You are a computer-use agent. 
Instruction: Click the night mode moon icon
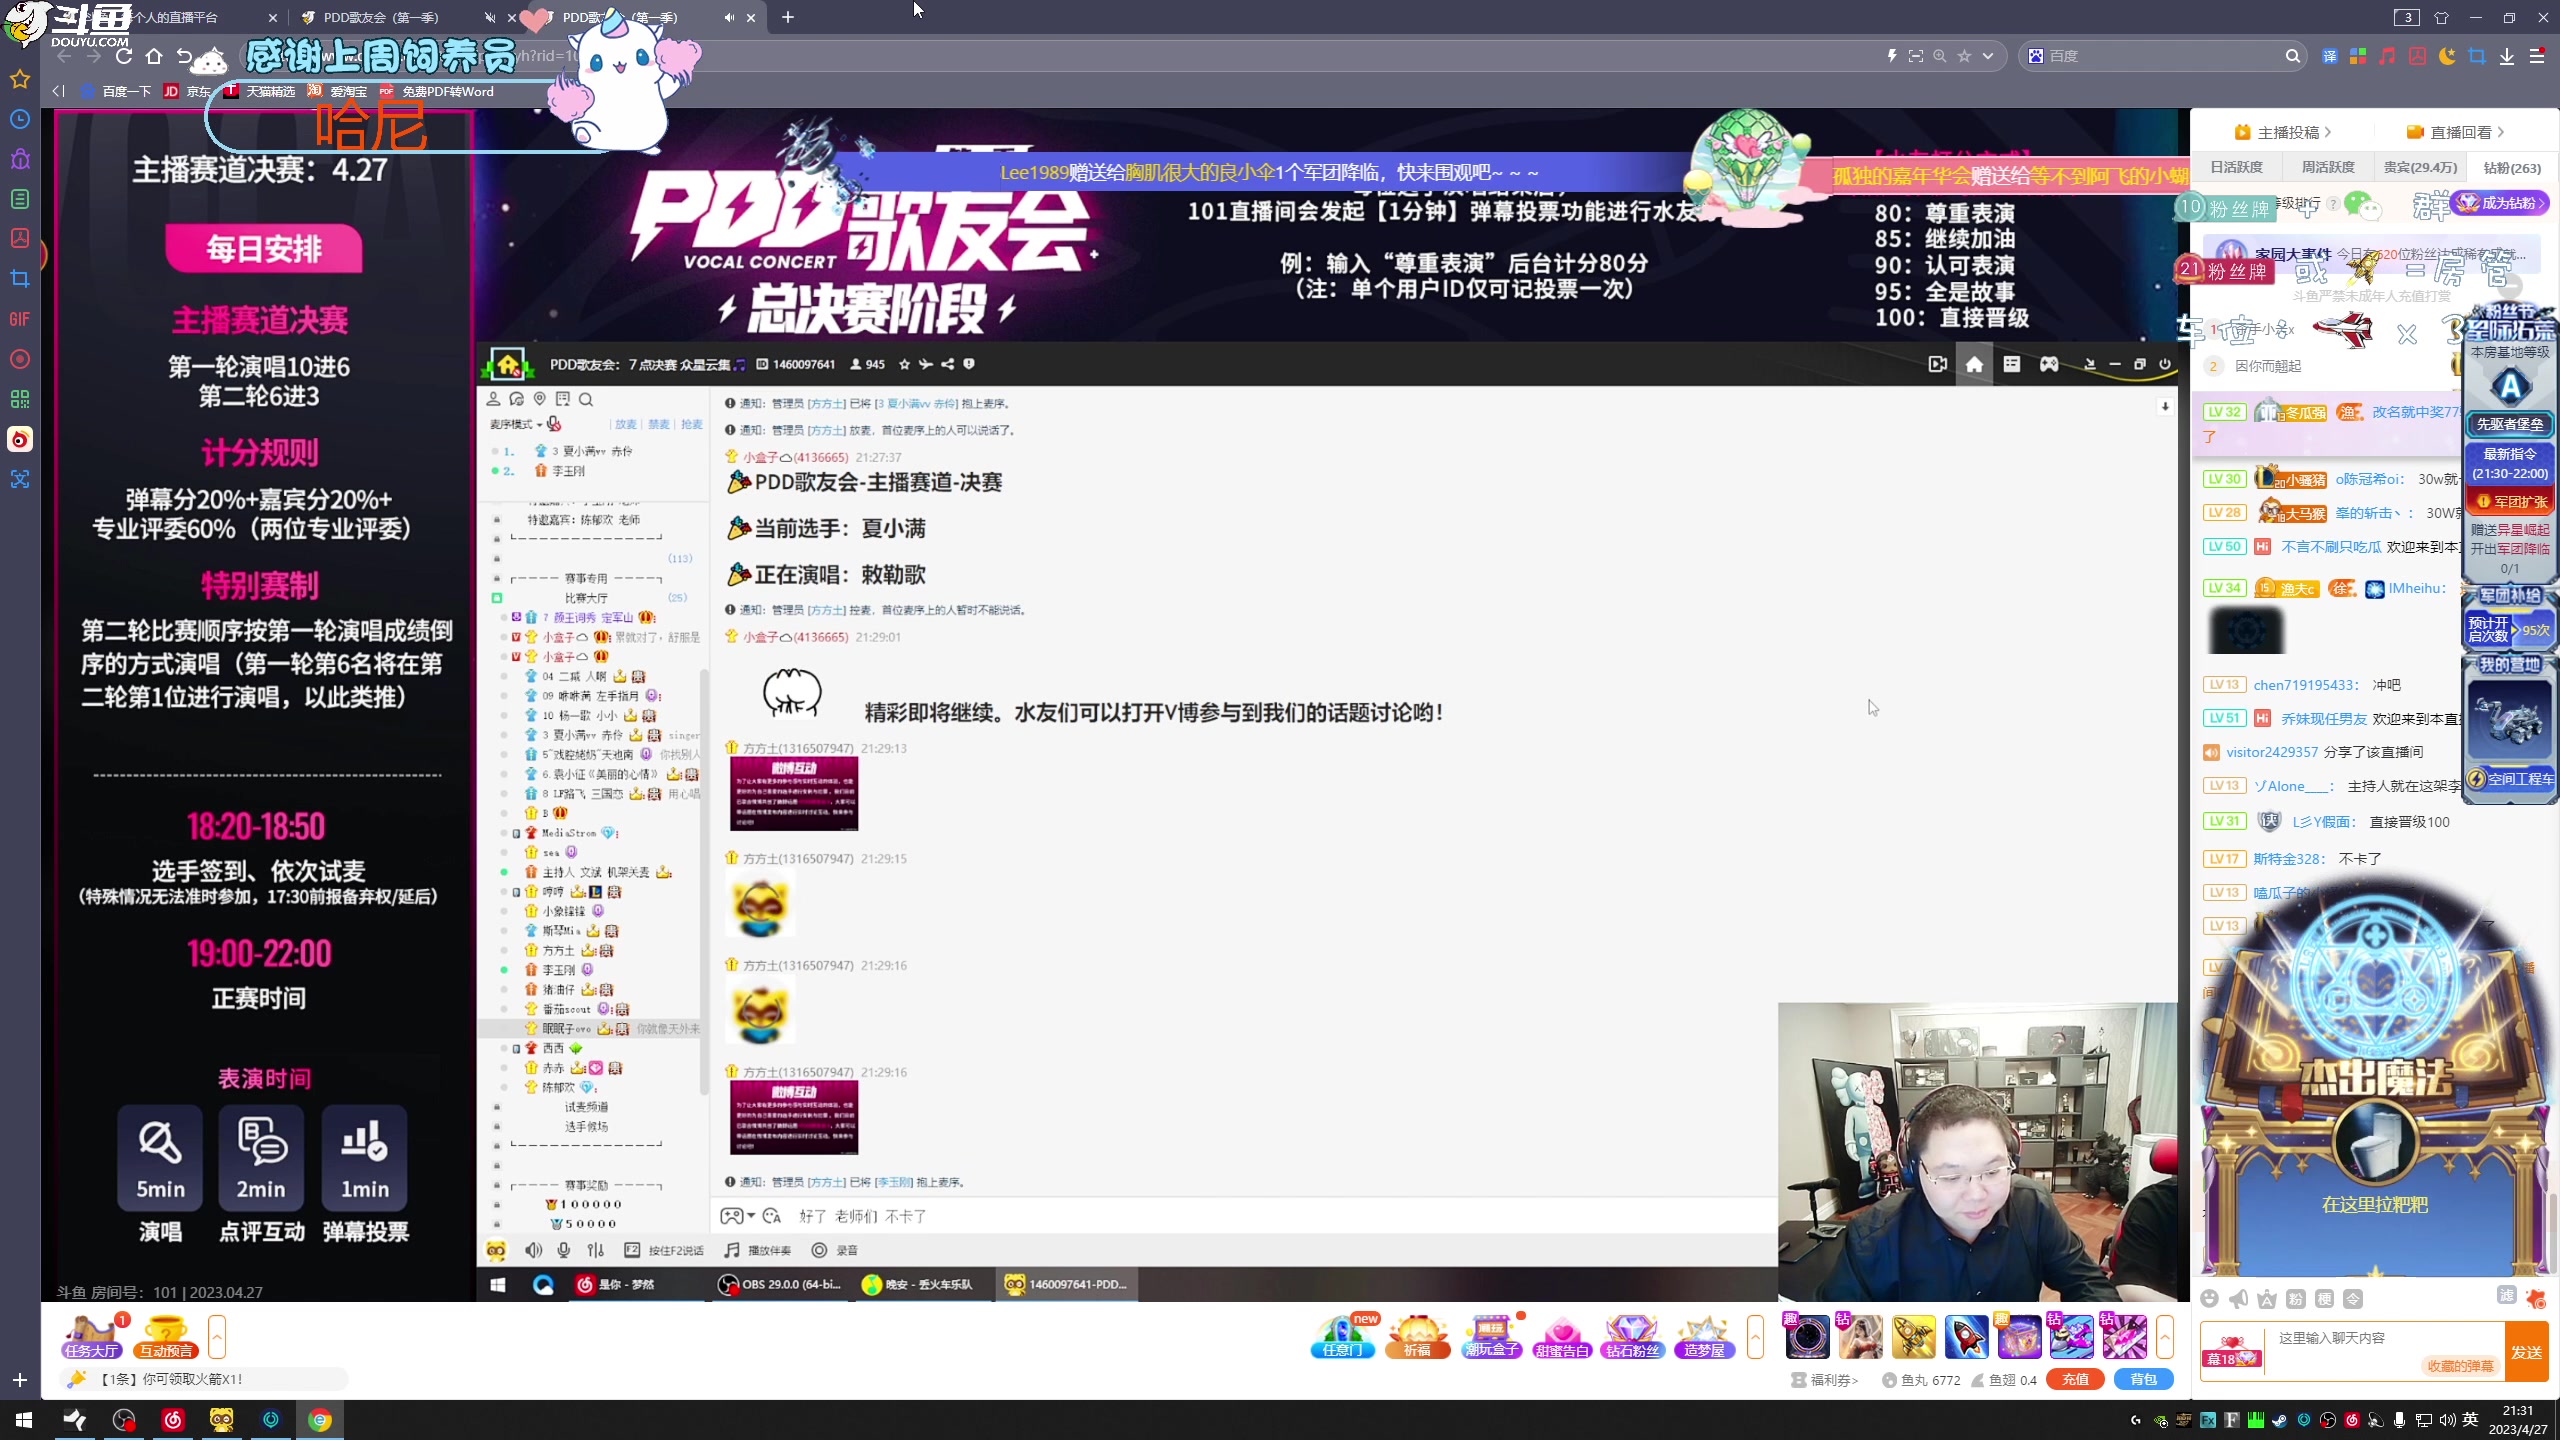pos(2447,56)
